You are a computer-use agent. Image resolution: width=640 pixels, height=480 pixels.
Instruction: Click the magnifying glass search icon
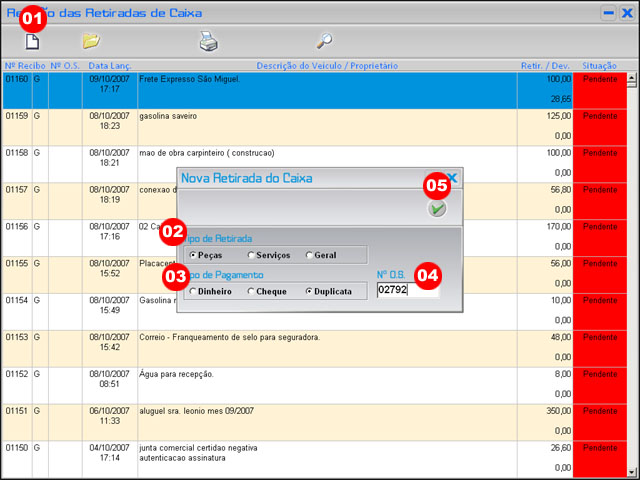coord(324,41)
